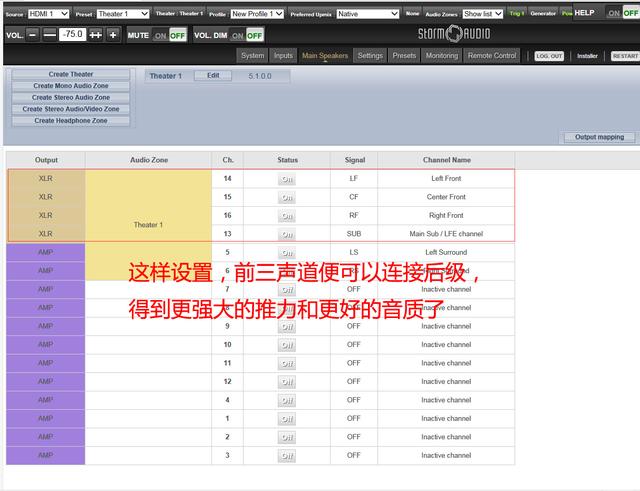Switch on inactive channel 11

point(287,363)
